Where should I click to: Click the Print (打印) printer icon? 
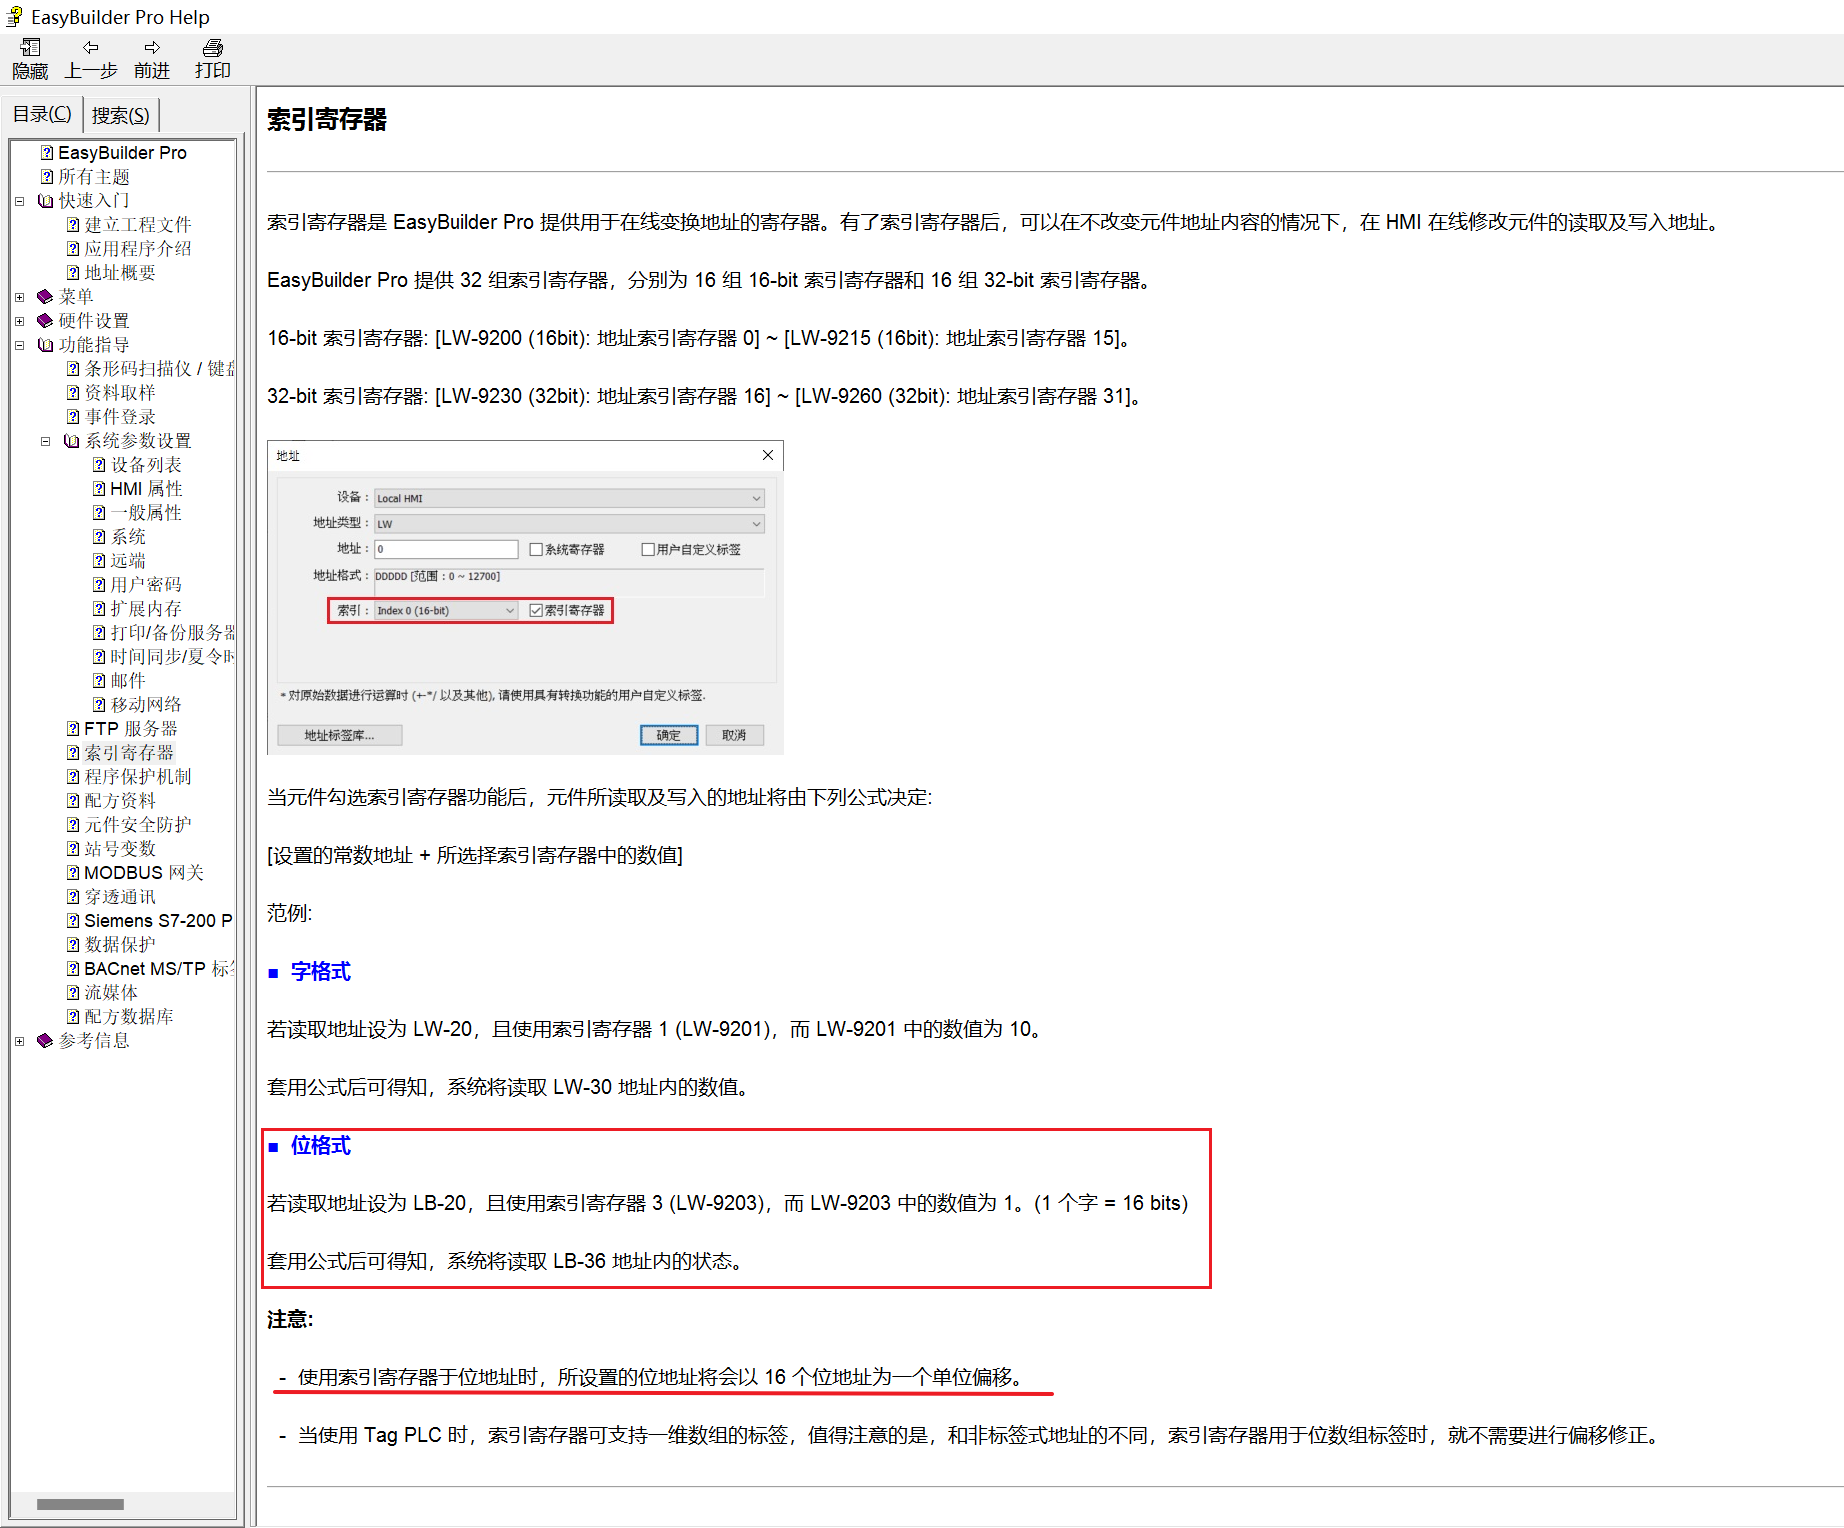point(212,48)
